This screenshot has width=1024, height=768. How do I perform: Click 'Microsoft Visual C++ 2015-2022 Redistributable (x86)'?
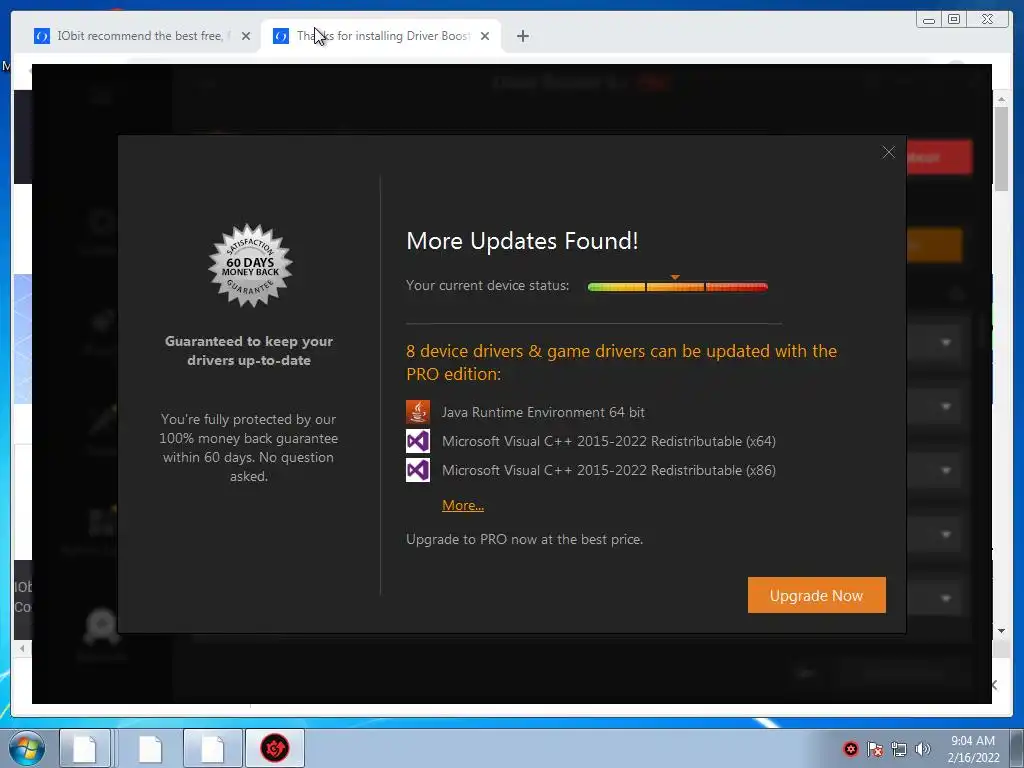point(609,470)
